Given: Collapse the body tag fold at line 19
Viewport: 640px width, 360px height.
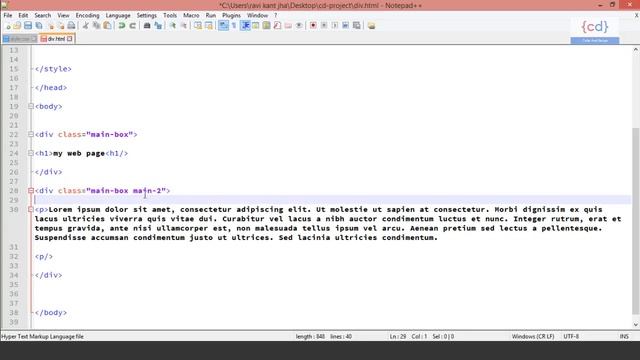Looking at the screenshot, I should [31, 106].
